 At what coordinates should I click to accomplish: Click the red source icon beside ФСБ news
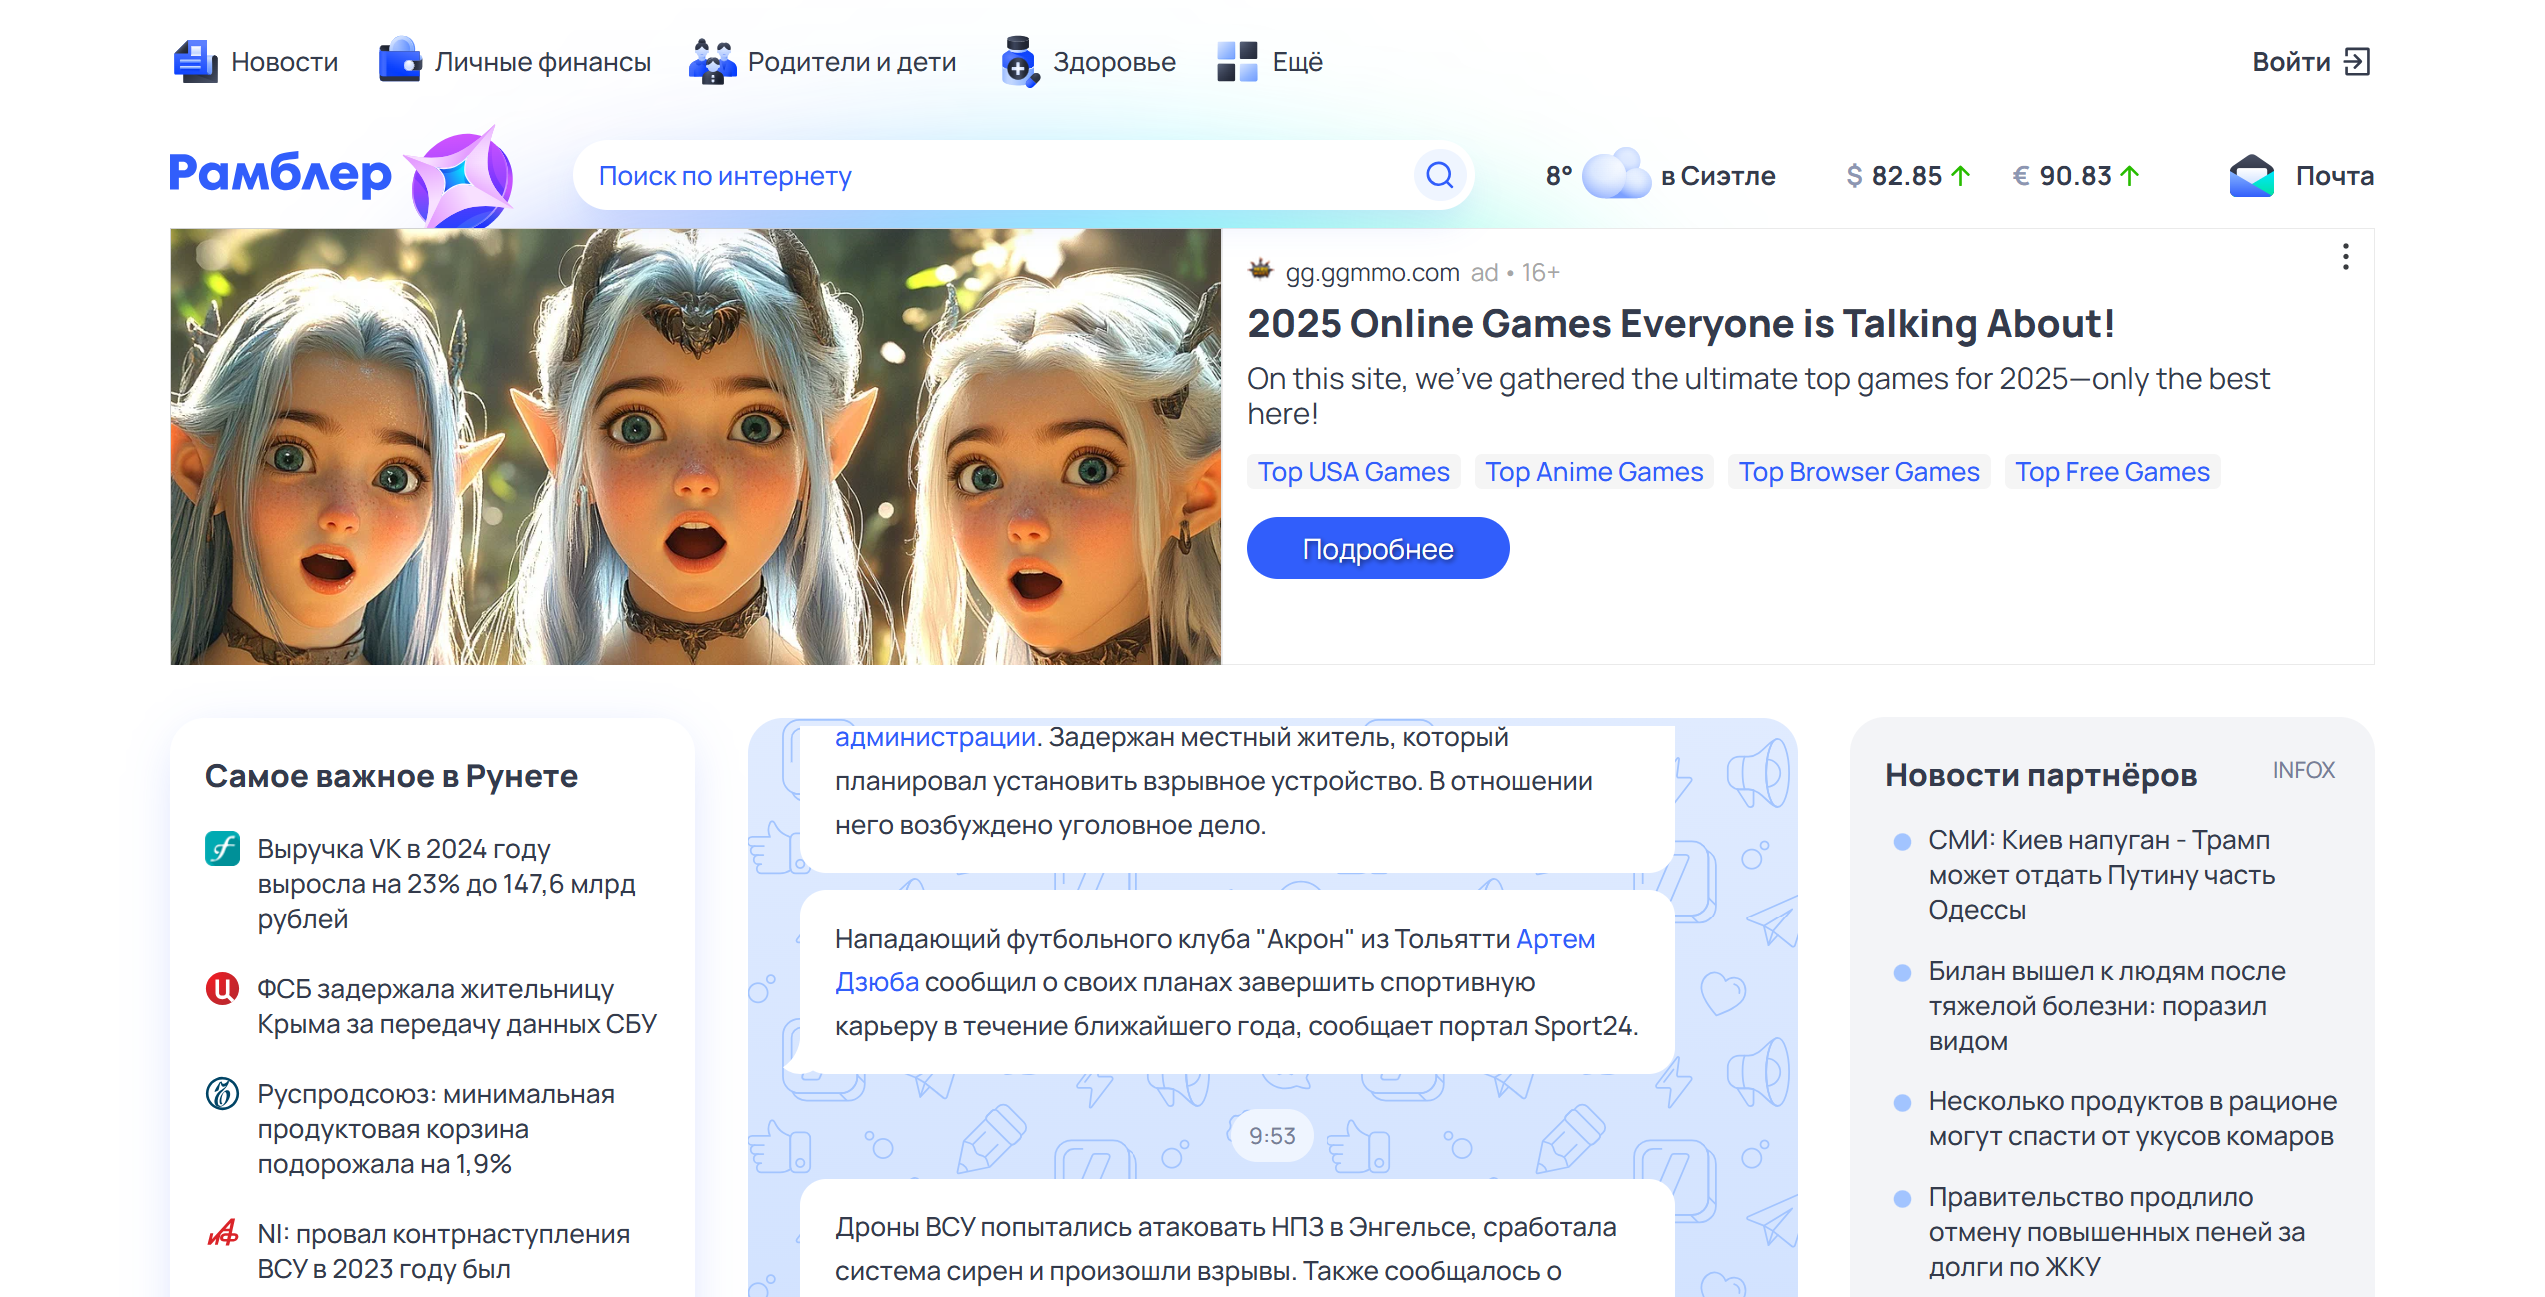(222, 989)
